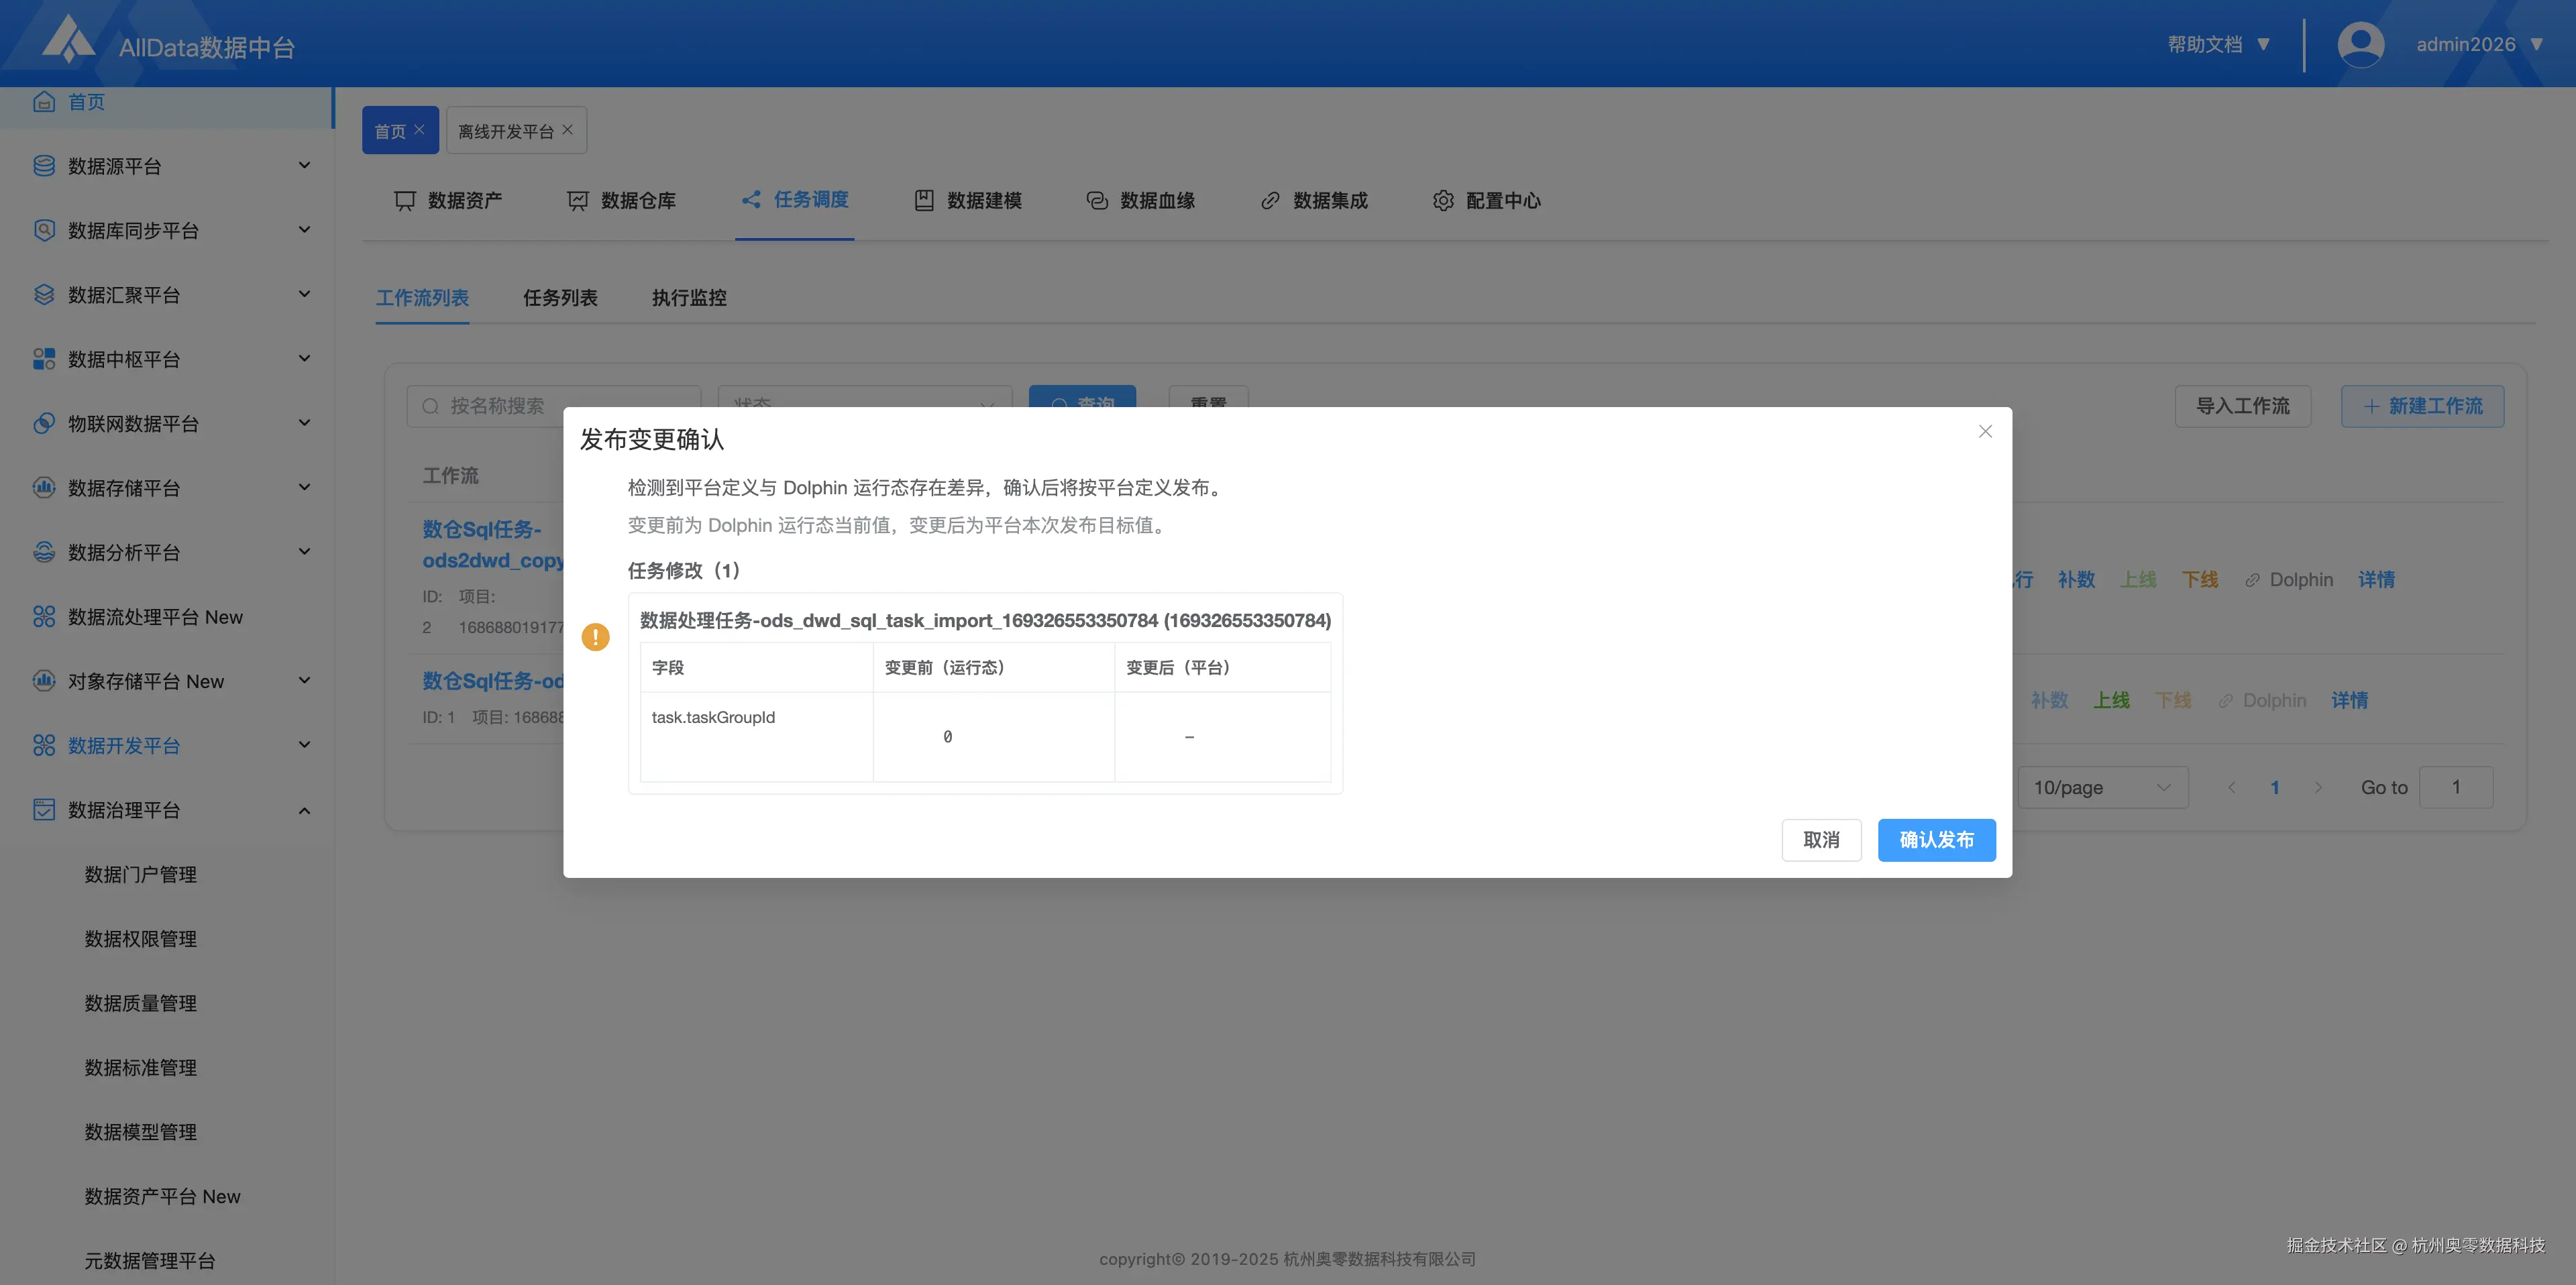The image size is (2576, 1285).
Task: Select the 数据建模 modeling icon
Action: (923, 200)
